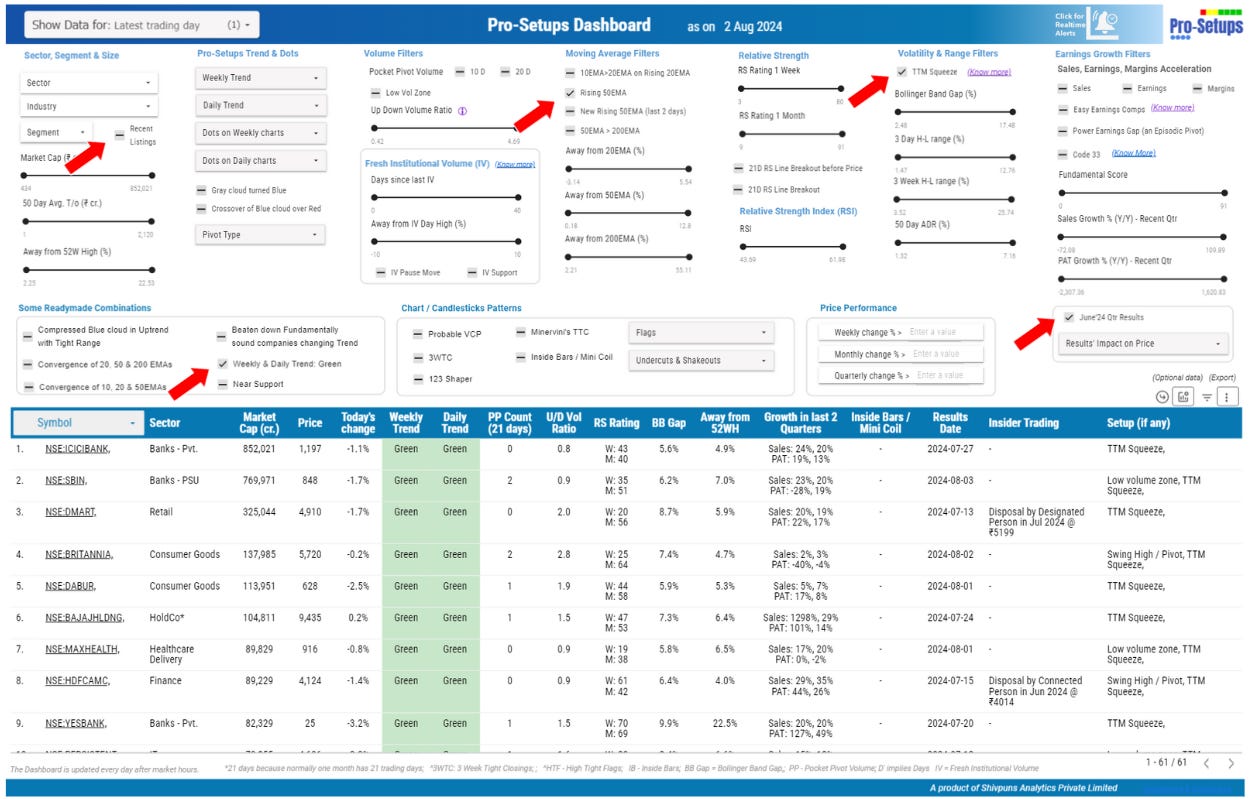The image size is (1252, 799).
Task: Open the three-dot export menu
Action: click(1229, 397)
